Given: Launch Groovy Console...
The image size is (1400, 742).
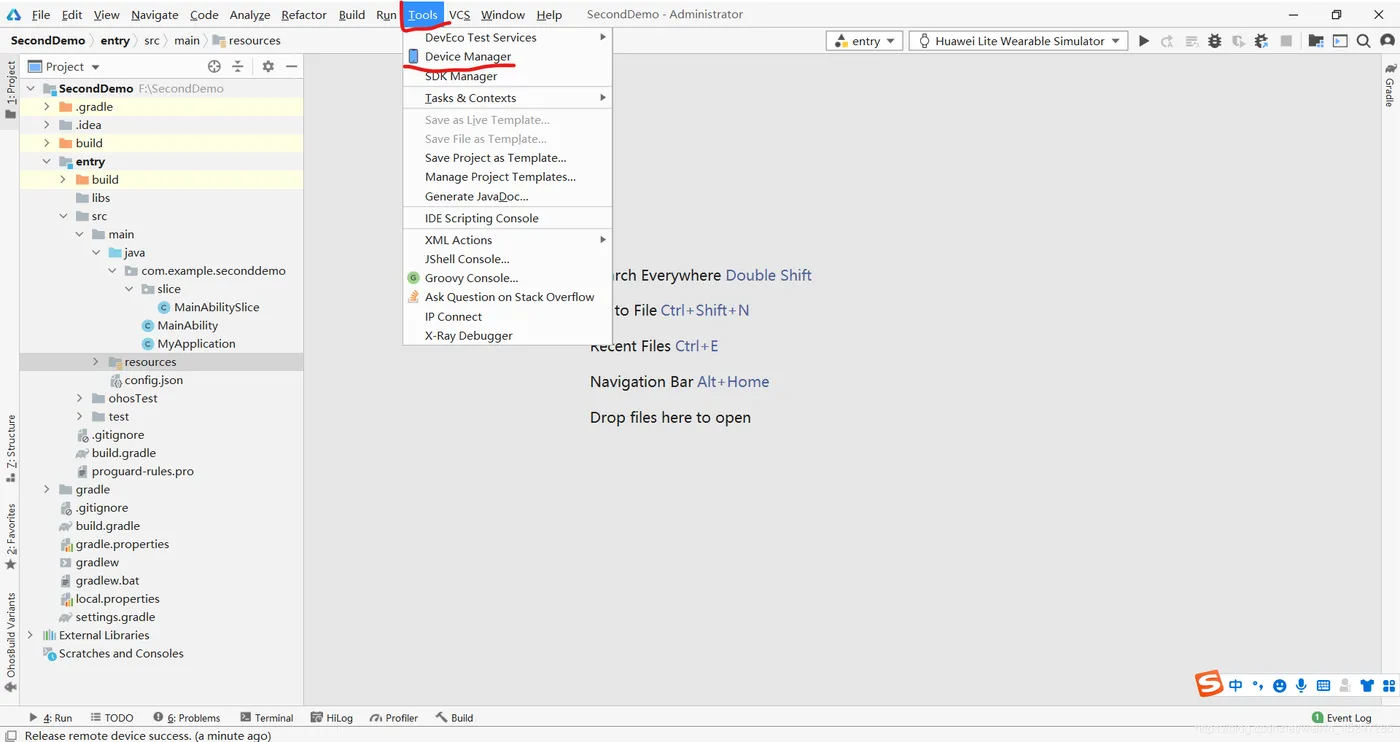Looking at the screenshot, I should point(507,278).
